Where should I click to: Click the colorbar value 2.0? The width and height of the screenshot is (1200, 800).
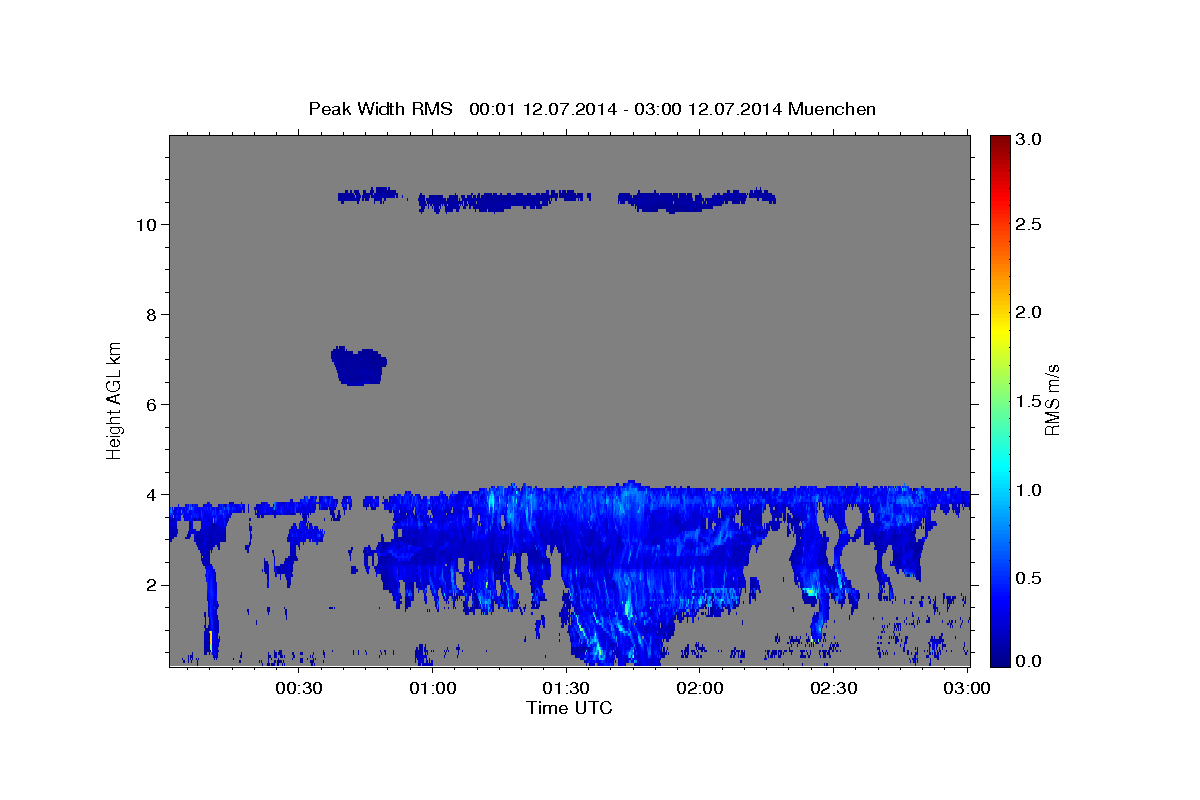coord(1030,313)
